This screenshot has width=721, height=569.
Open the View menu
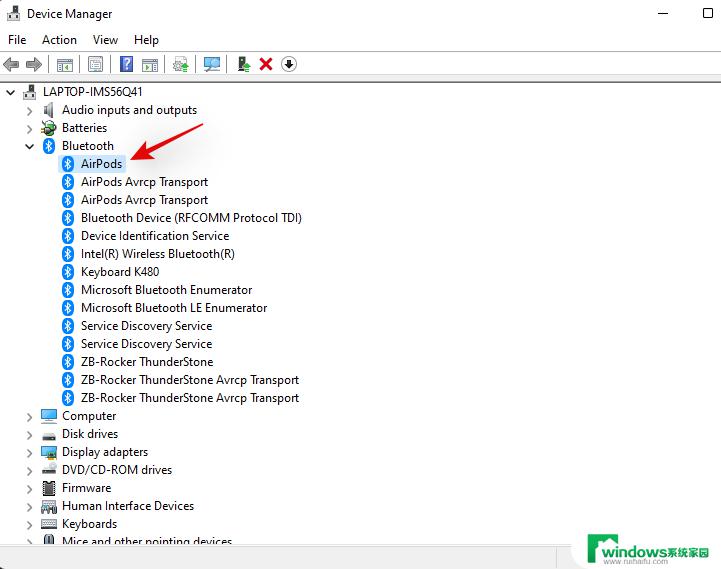click(x=105, y=40)
